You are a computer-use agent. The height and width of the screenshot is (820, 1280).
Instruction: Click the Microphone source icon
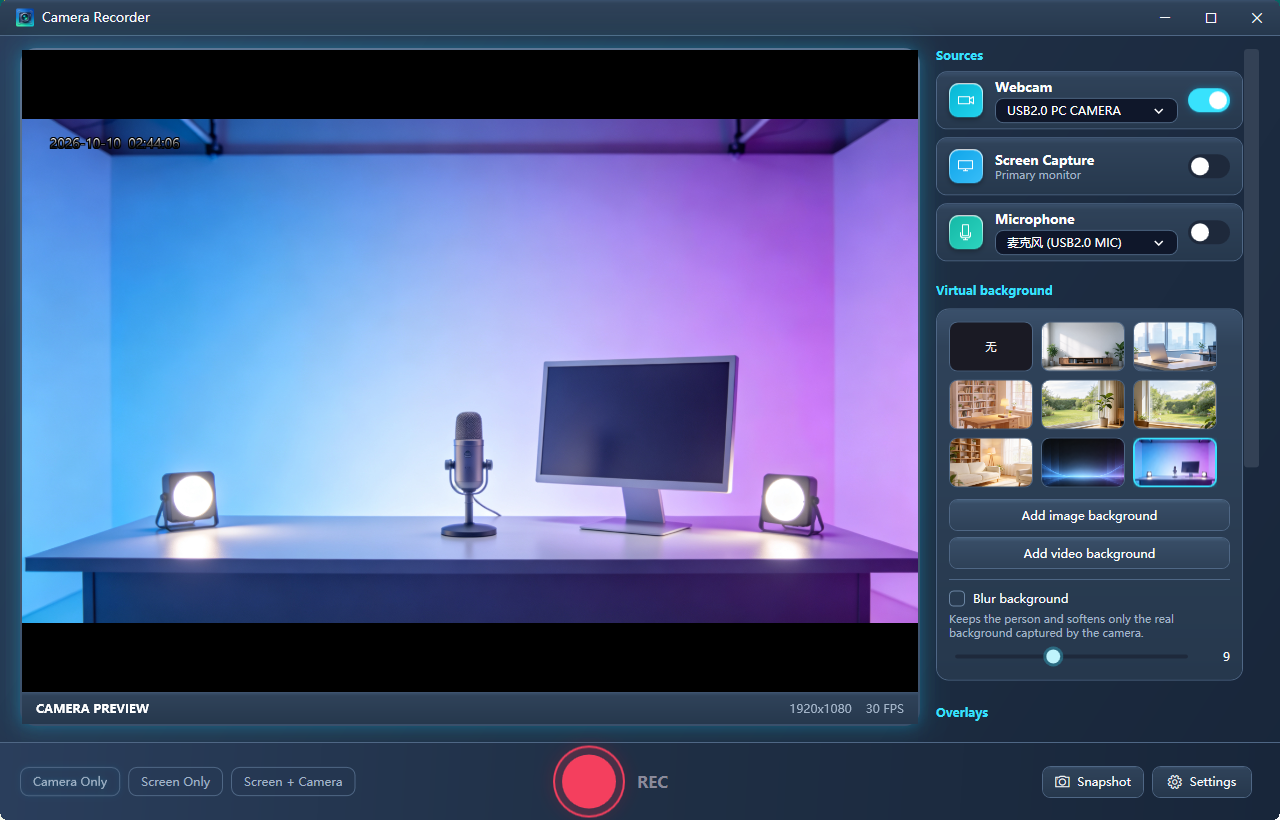coord(966,232)
